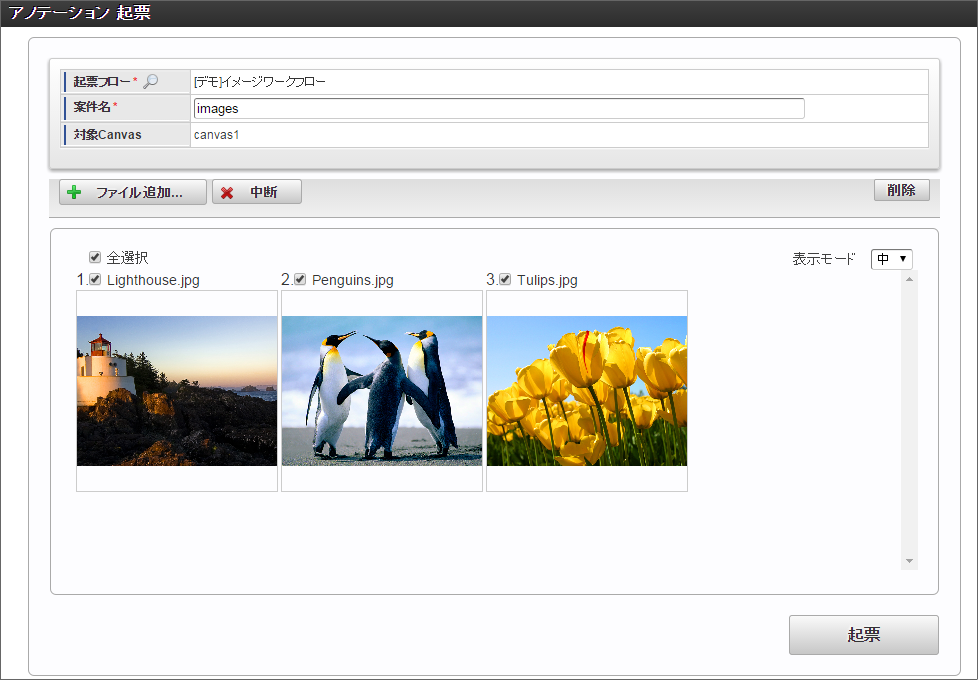Screen dimensions: 978x680
Task: Click the Tulips.jpg filename text
Action: 547,280
